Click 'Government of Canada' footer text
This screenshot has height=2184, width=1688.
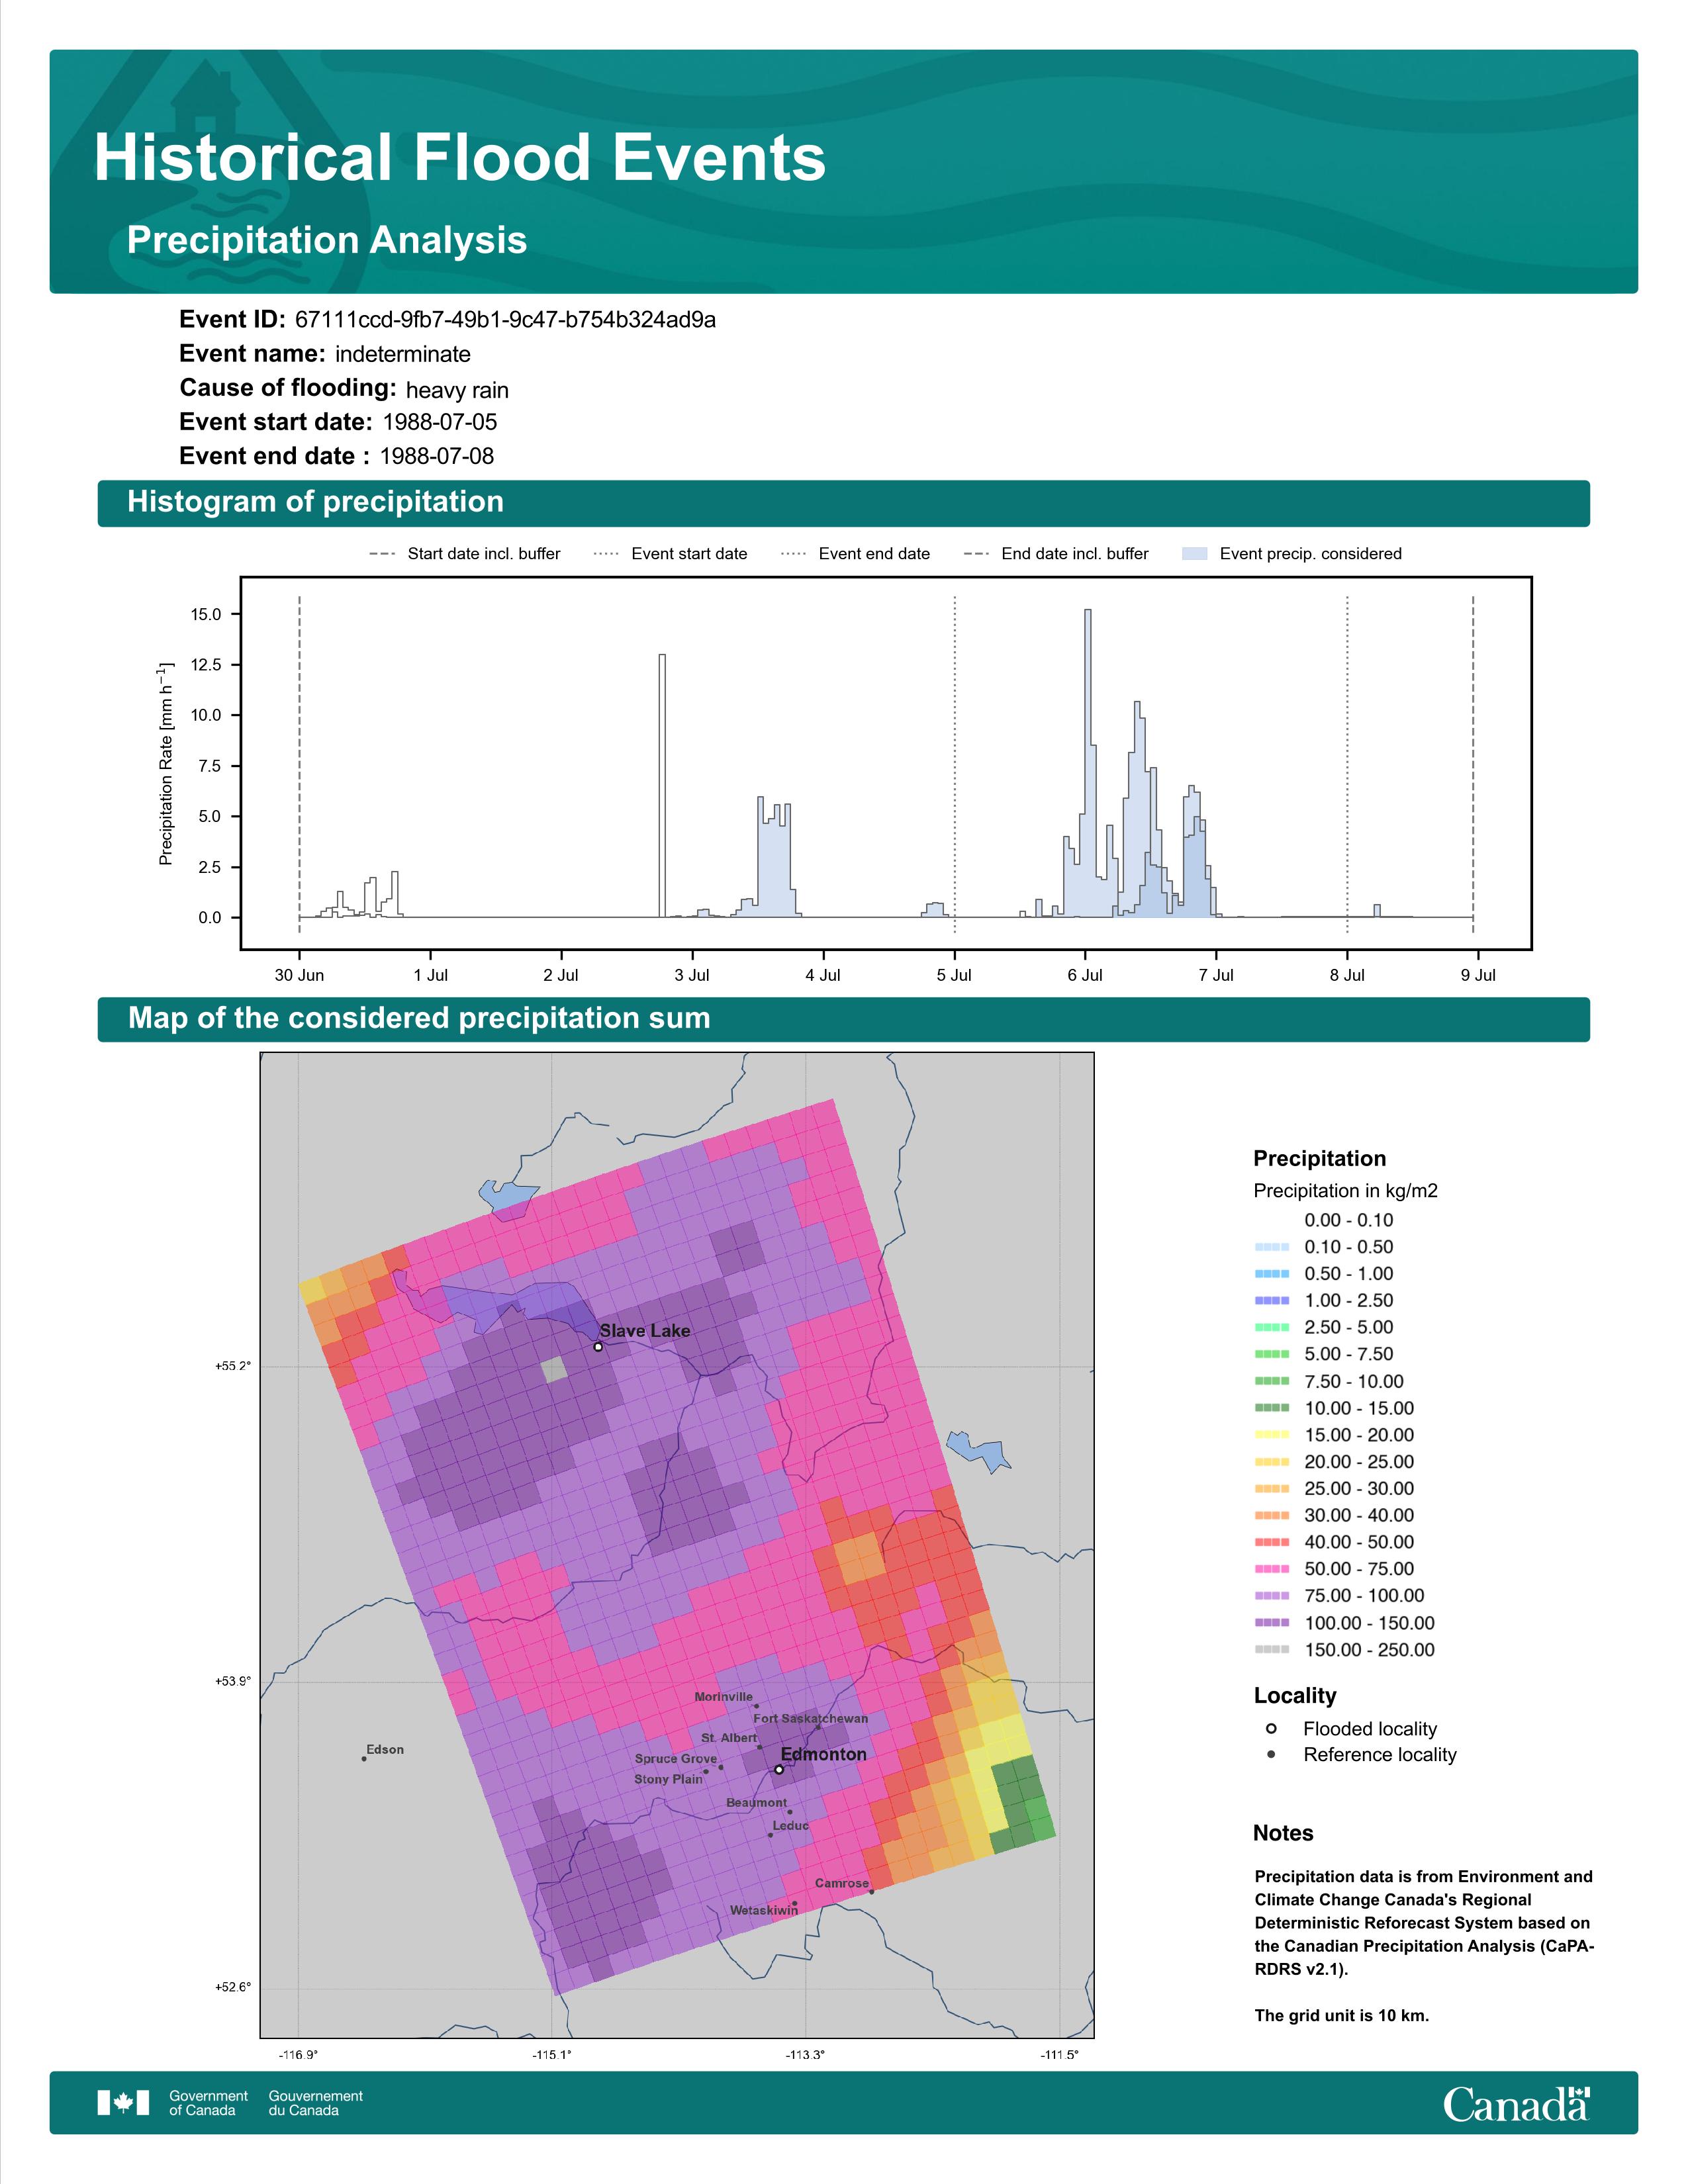pos(208,2103)
